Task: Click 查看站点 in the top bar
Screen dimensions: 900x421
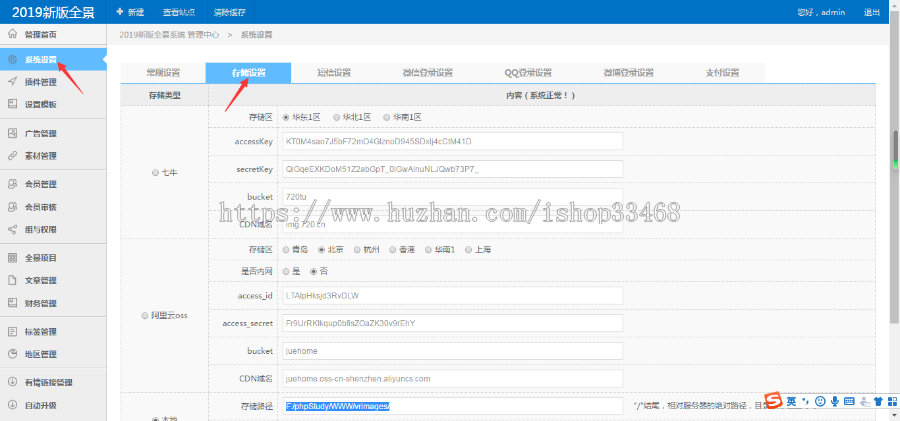Action: (179, 12)
